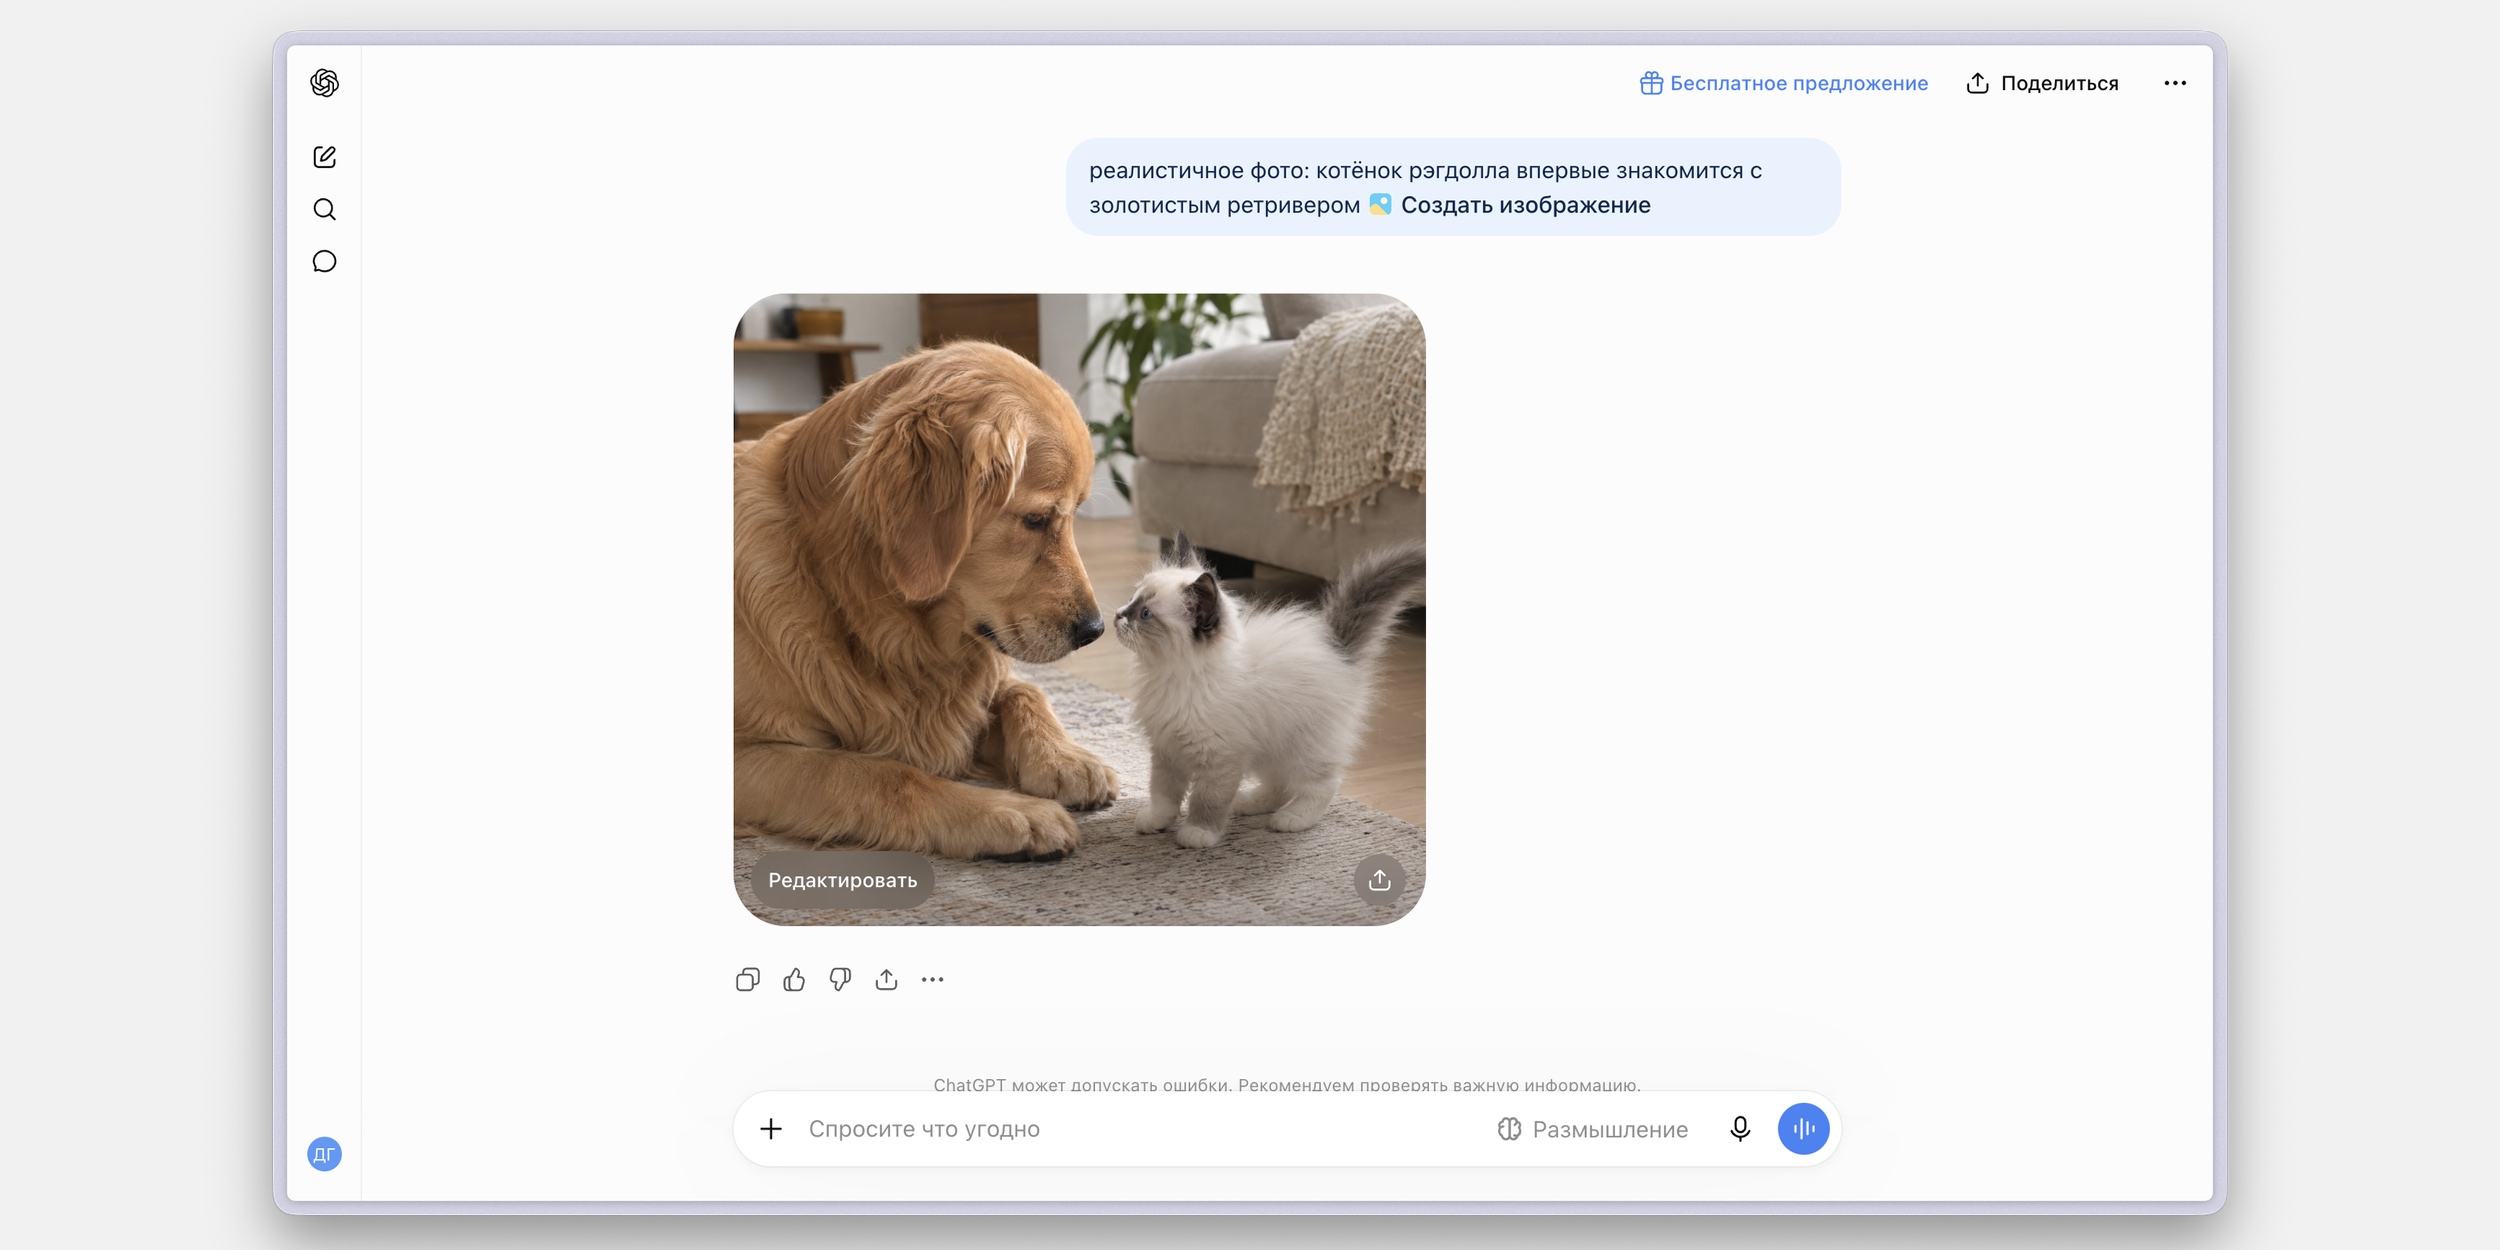Open the chat bubble icon in the sidebar

pyautogui.click(x=324, y=261)
